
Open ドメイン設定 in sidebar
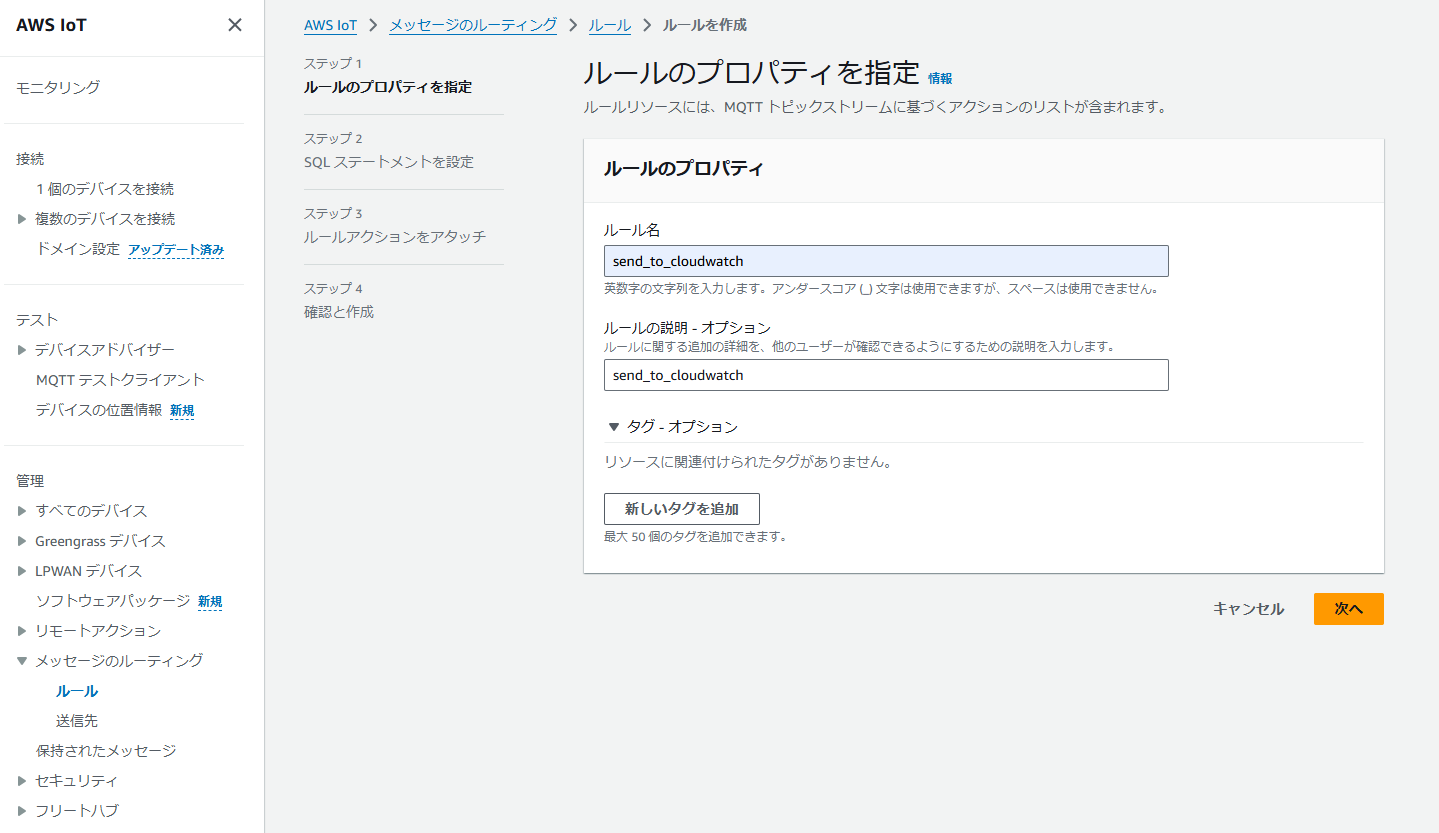tap(77, 249)
